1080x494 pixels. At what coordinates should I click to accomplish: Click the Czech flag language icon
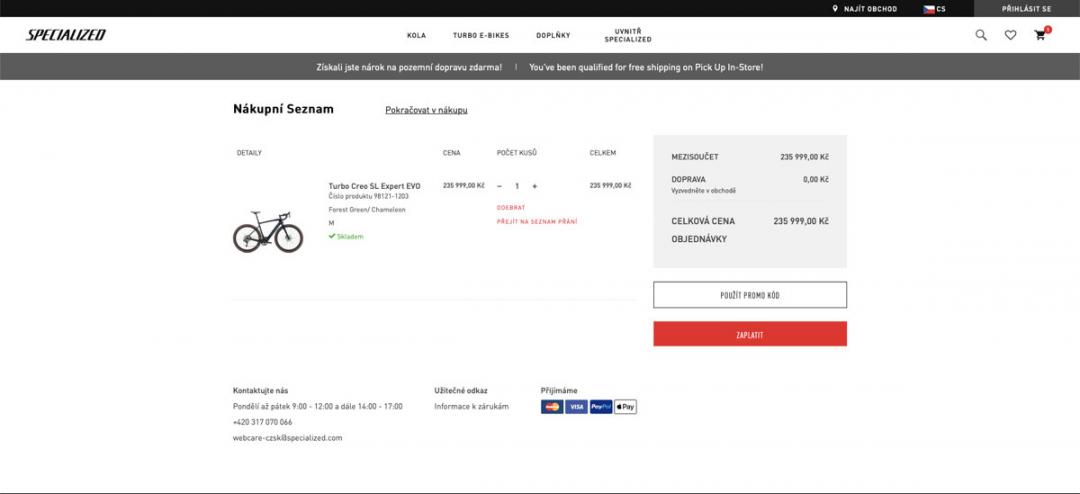(928, 9)
